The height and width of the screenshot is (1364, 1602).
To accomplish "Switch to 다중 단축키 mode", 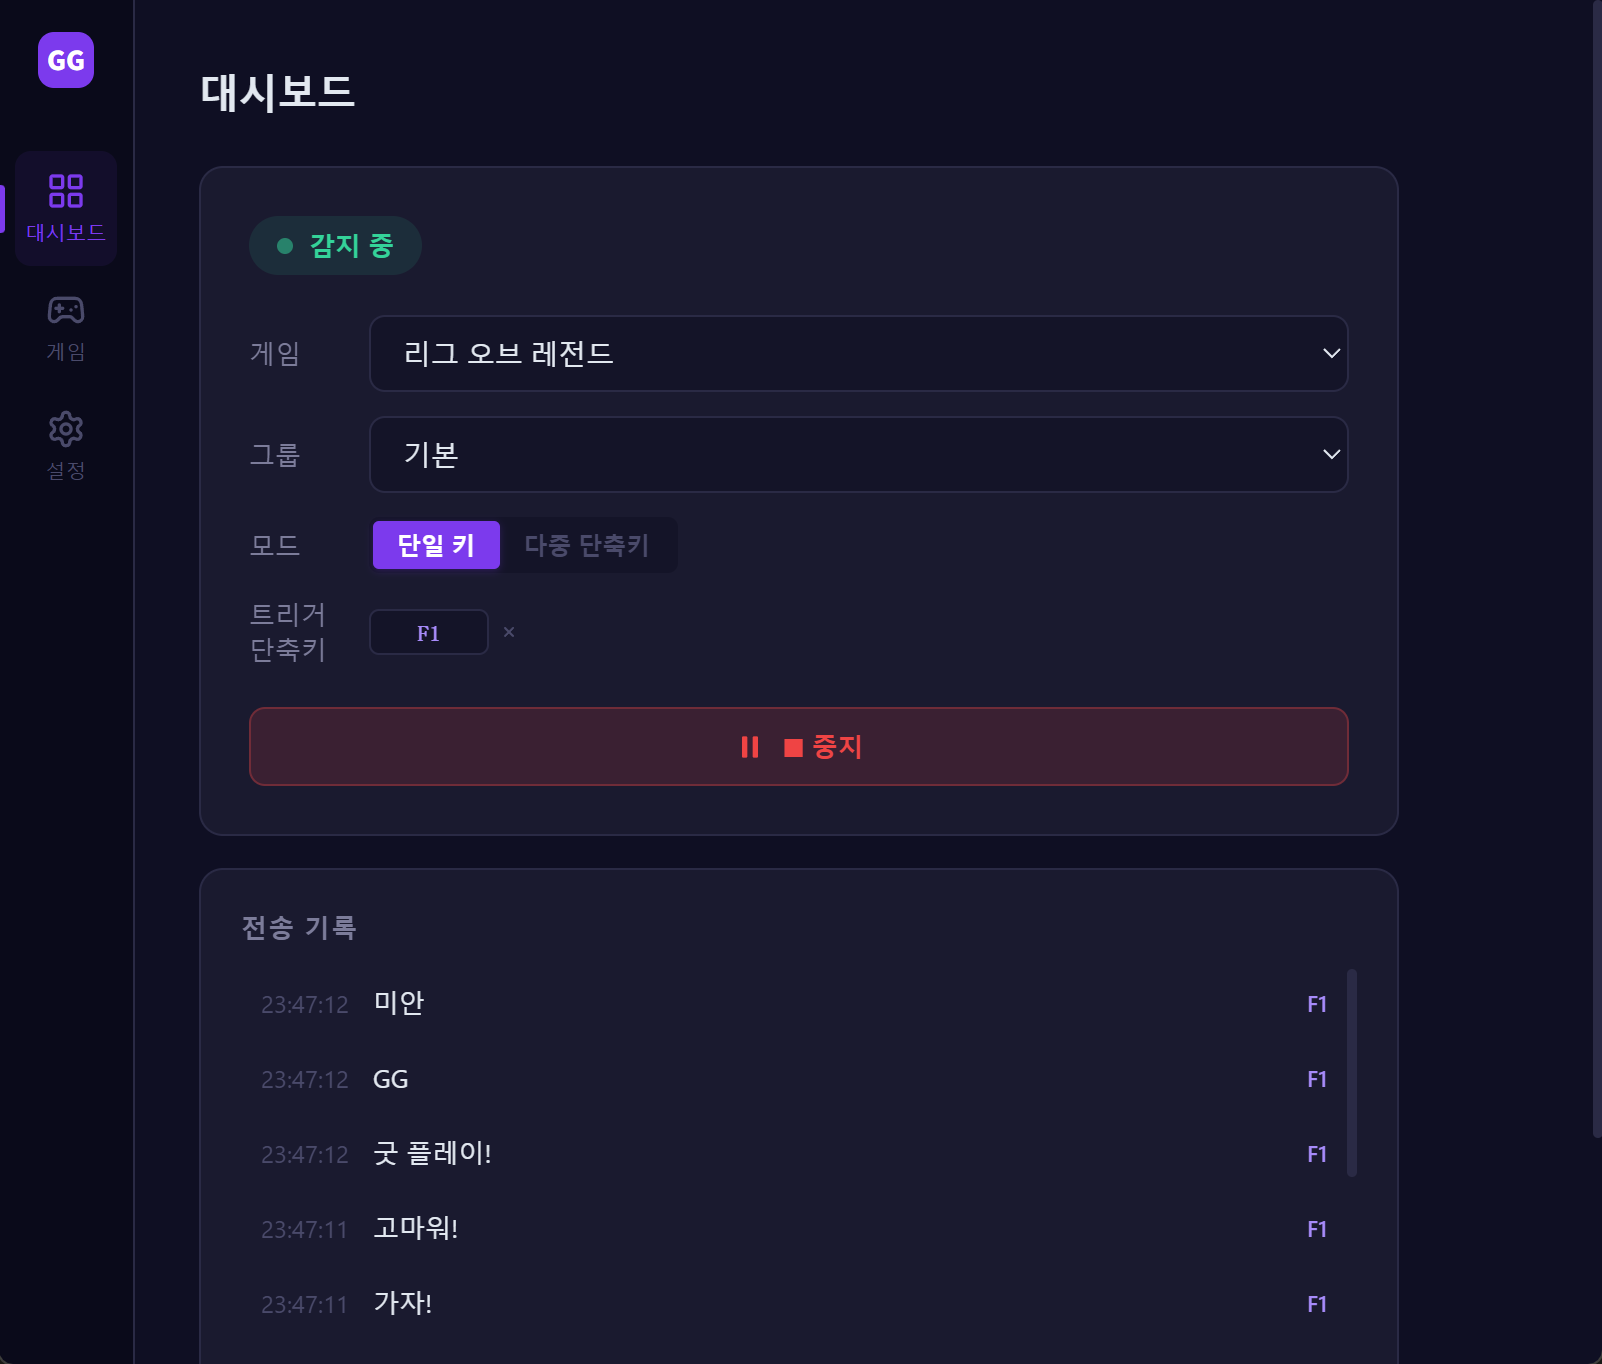I will coord(587,545).
